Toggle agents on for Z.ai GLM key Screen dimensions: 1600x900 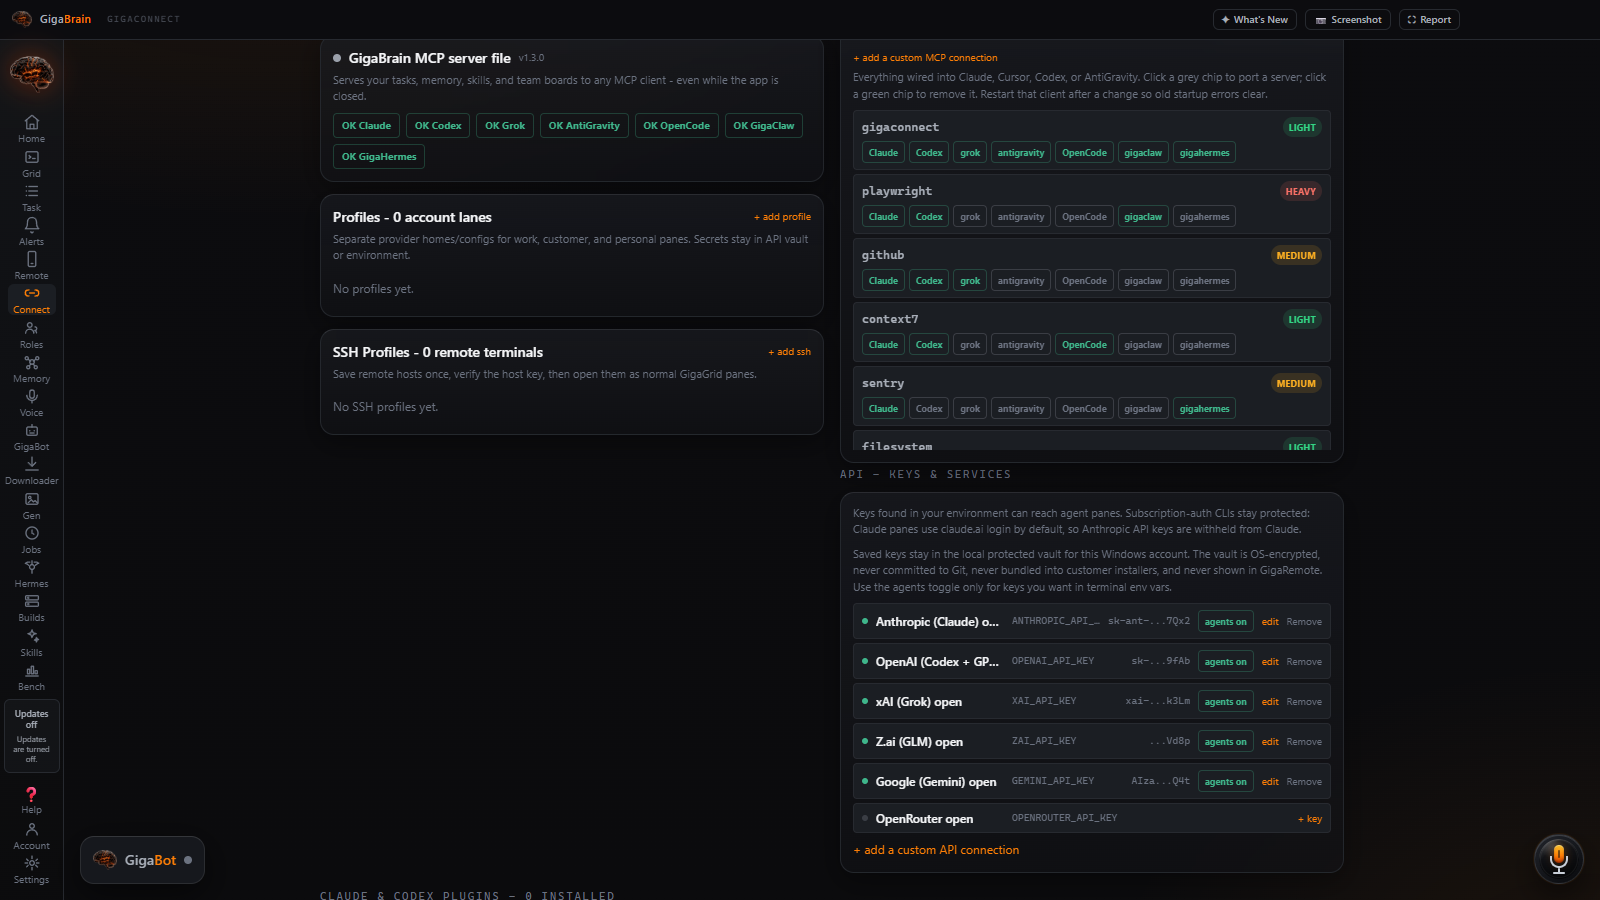click(1225, 742)
